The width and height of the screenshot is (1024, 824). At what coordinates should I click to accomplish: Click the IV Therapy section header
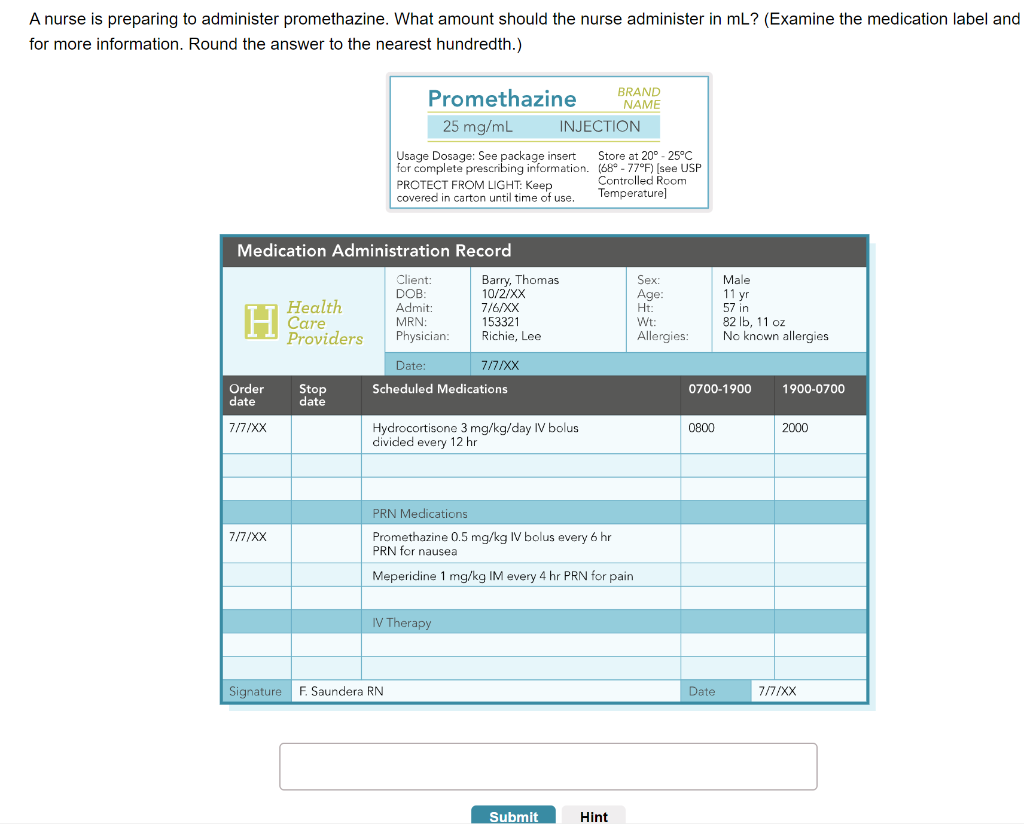click(402, 623)
